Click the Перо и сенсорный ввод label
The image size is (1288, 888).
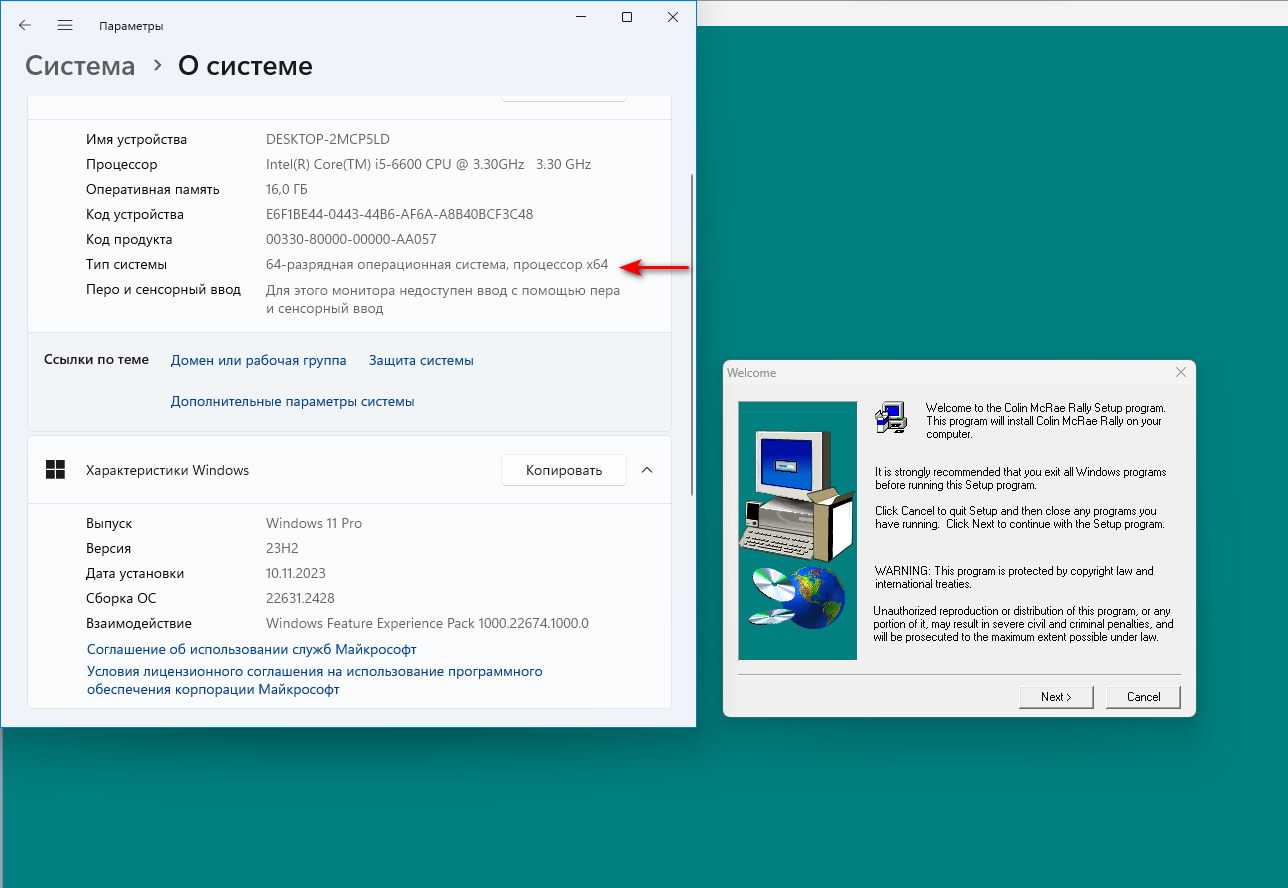[164, 289]
